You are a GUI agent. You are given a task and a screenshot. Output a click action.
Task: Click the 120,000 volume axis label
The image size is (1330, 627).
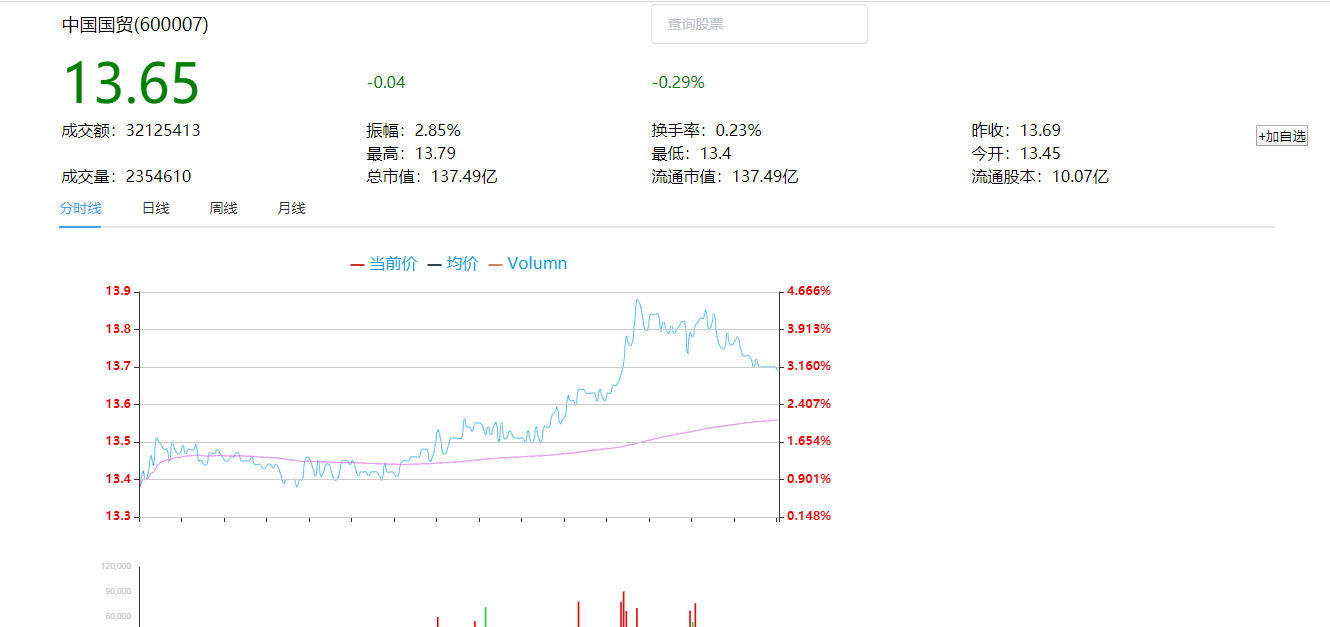116,566
